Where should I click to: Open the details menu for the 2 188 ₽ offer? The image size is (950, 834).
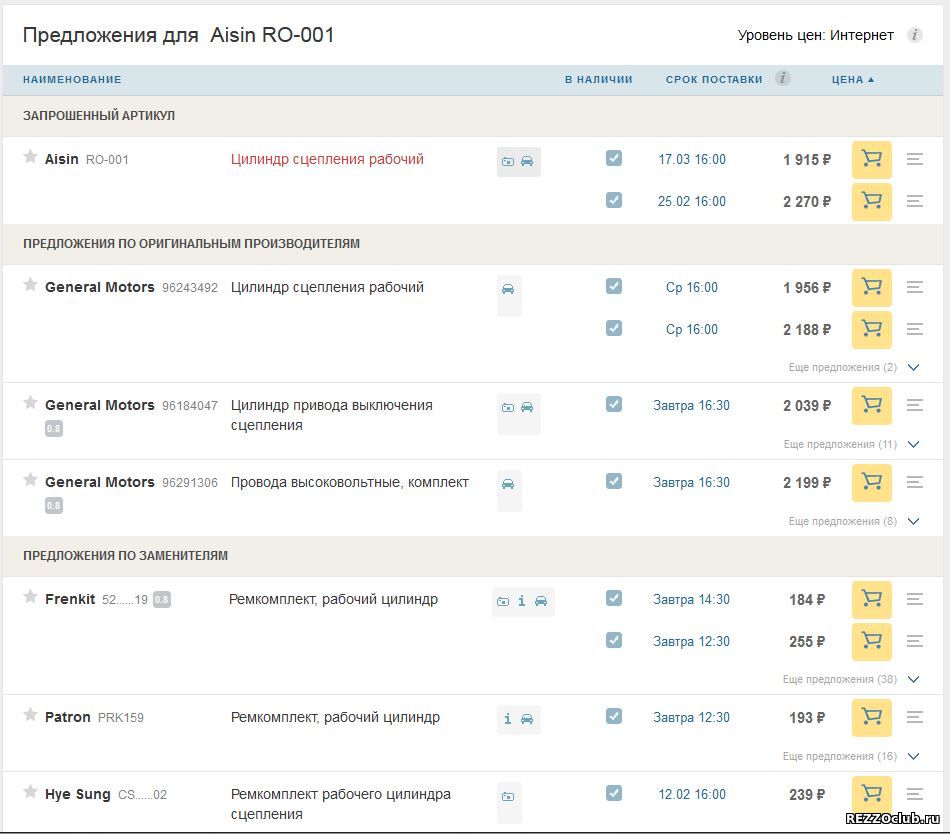tap(915, 329)
